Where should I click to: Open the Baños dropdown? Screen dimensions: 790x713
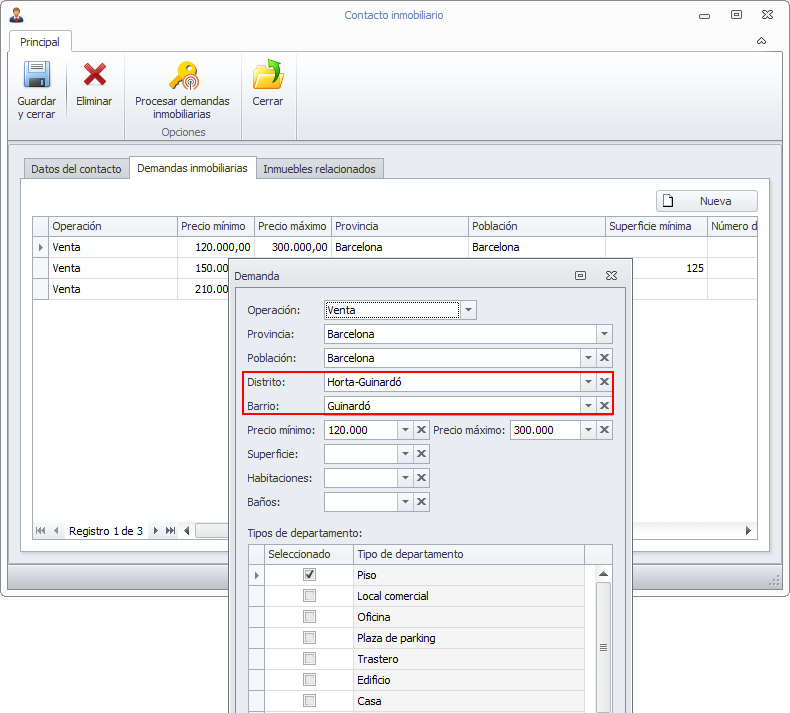click(x=405, y=502)
